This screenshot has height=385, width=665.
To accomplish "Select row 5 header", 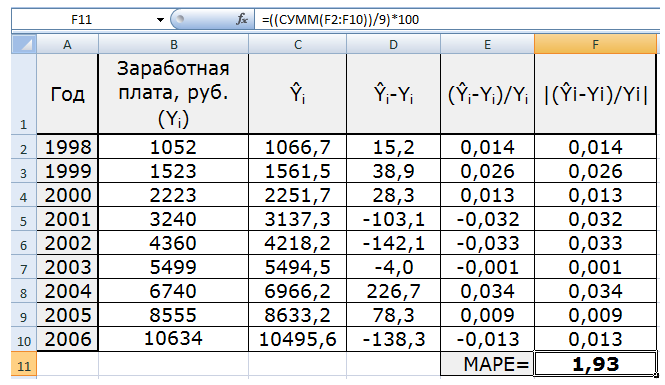I will (x=24, y=219).
